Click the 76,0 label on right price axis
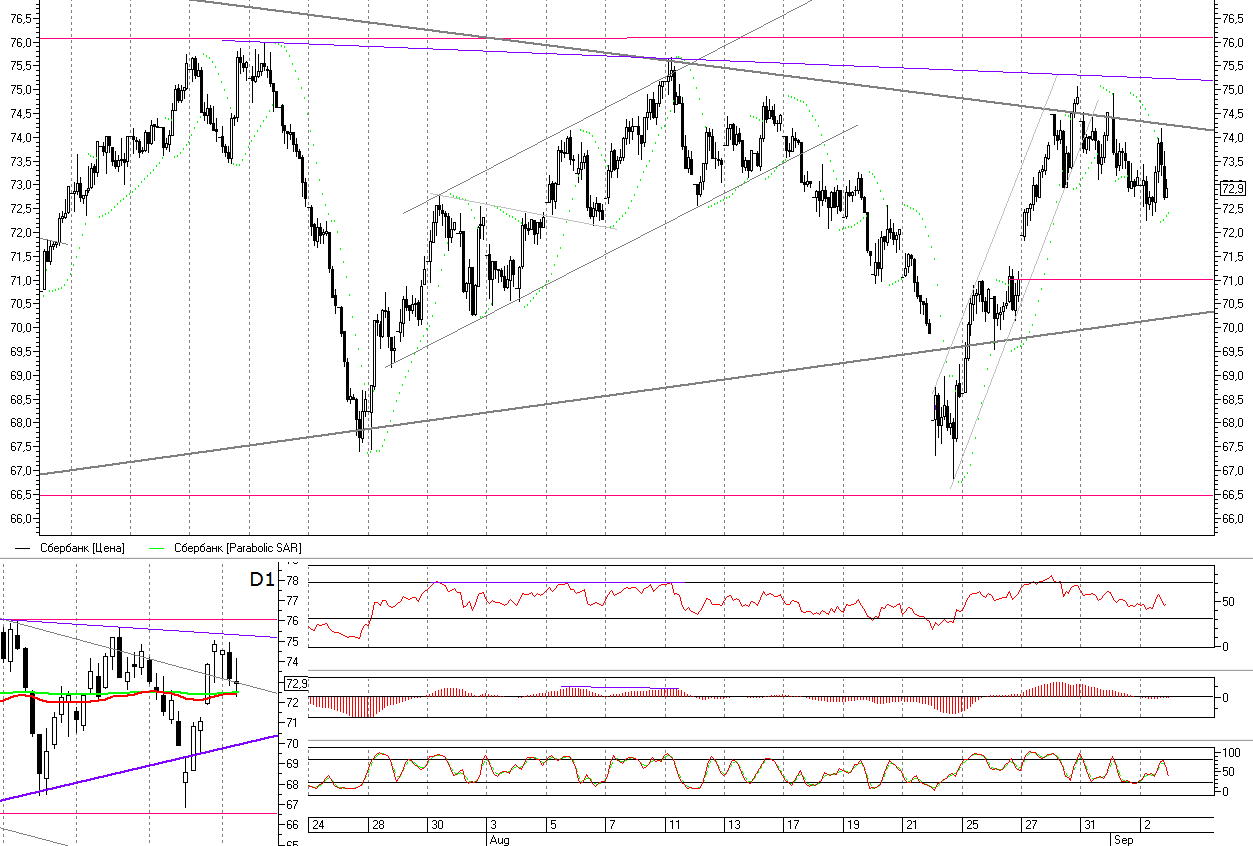Image resolution: width=1253 pixels, height=846 pixels. (x=1231, y=42)
